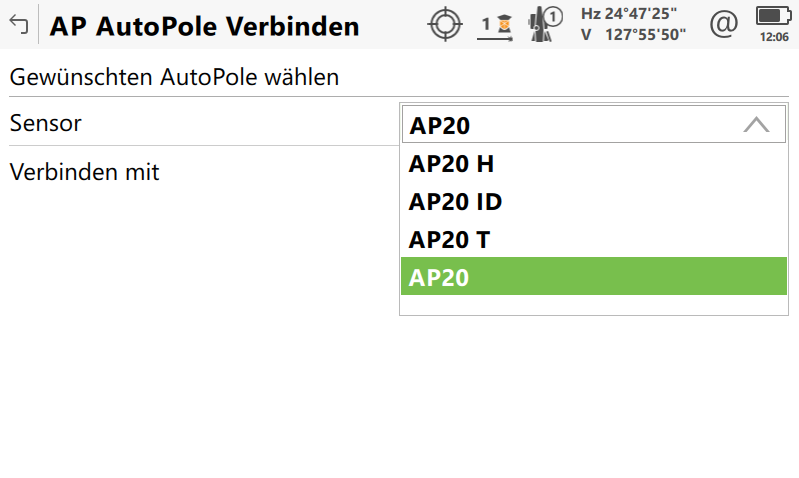Viewport: 799px width, 478px height.
Task: Tap the clock time display 12:06
Action: 774,37
